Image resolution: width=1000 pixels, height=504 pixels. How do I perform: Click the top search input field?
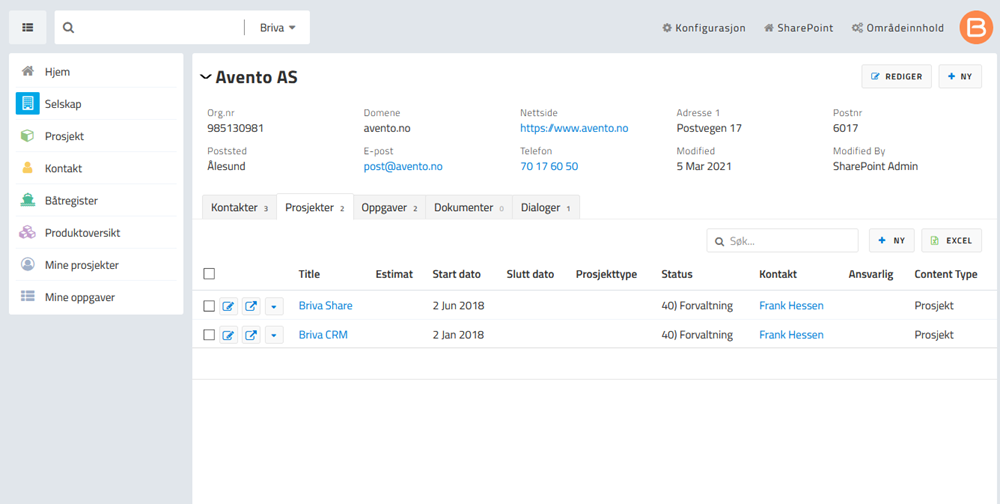click(x=159, y=28)
